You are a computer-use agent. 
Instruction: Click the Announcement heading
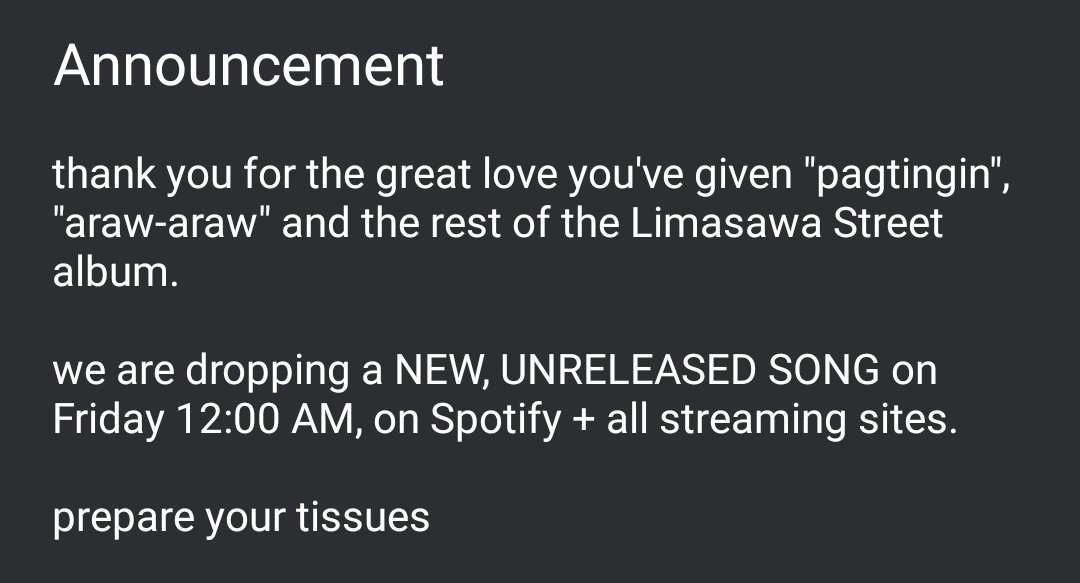point(249,66)
